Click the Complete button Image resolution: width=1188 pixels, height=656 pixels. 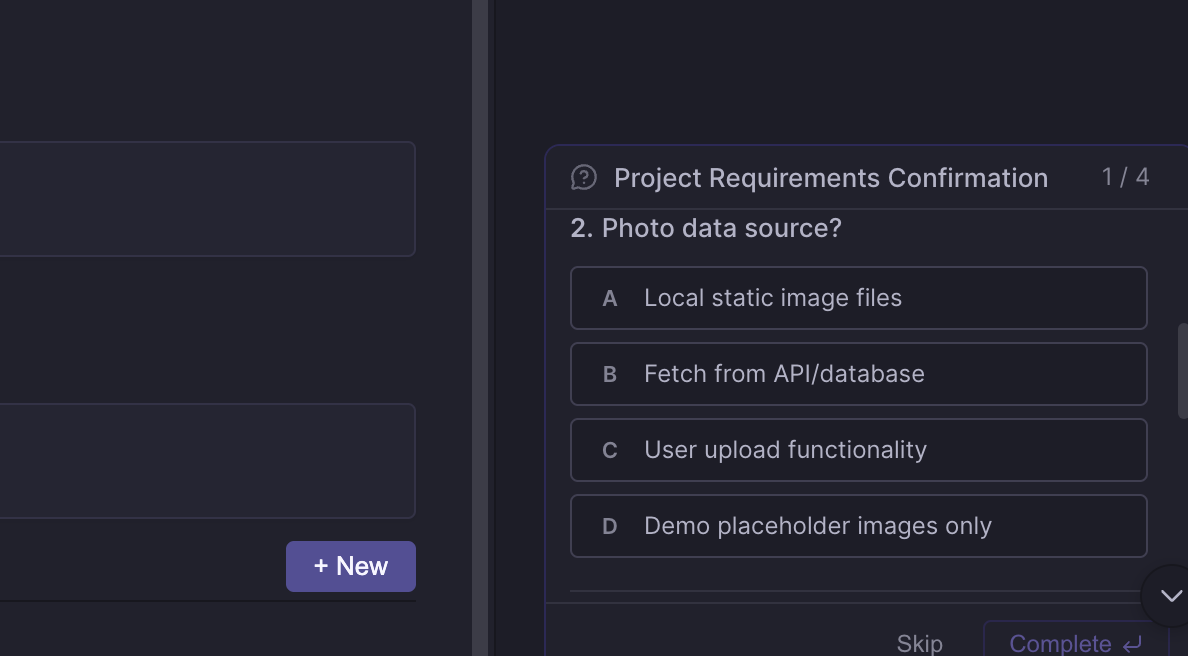pos(1060,643)
